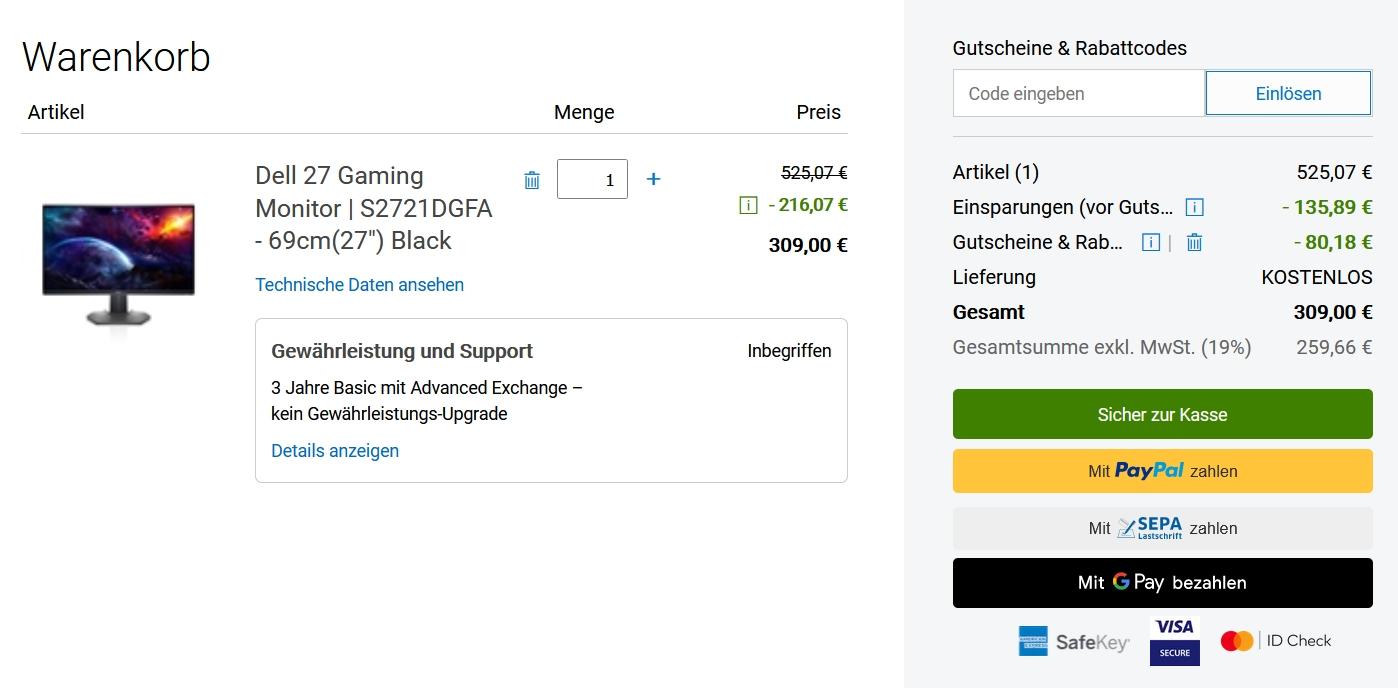Remove the Dell monitor from the cart

click(532, 180)
